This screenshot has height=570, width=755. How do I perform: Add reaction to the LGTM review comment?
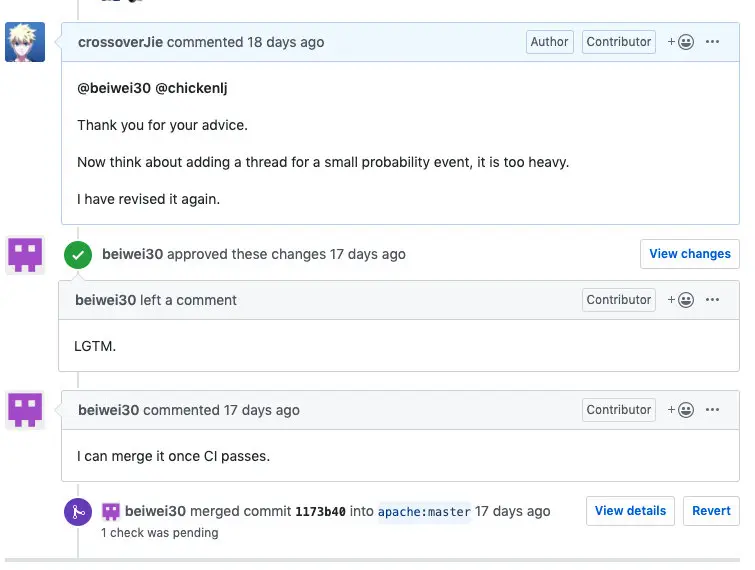[x=681, y=300]
